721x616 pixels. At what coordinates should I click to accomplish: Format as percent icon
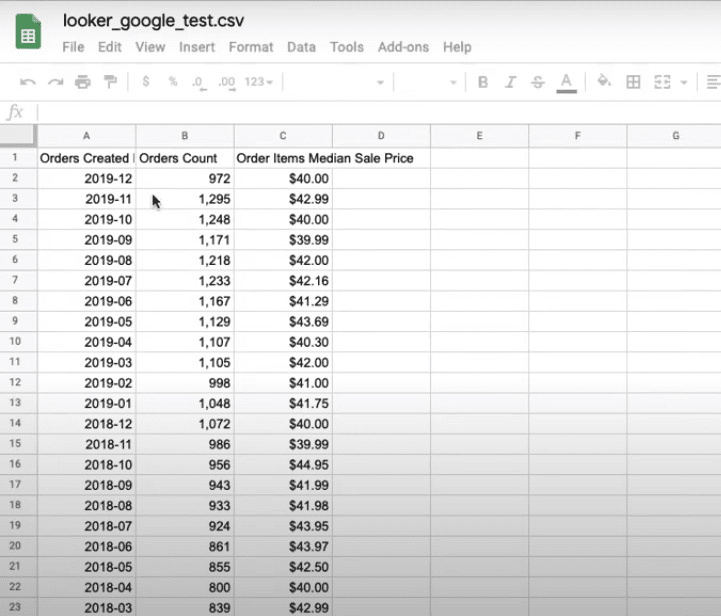coord(173,82)
